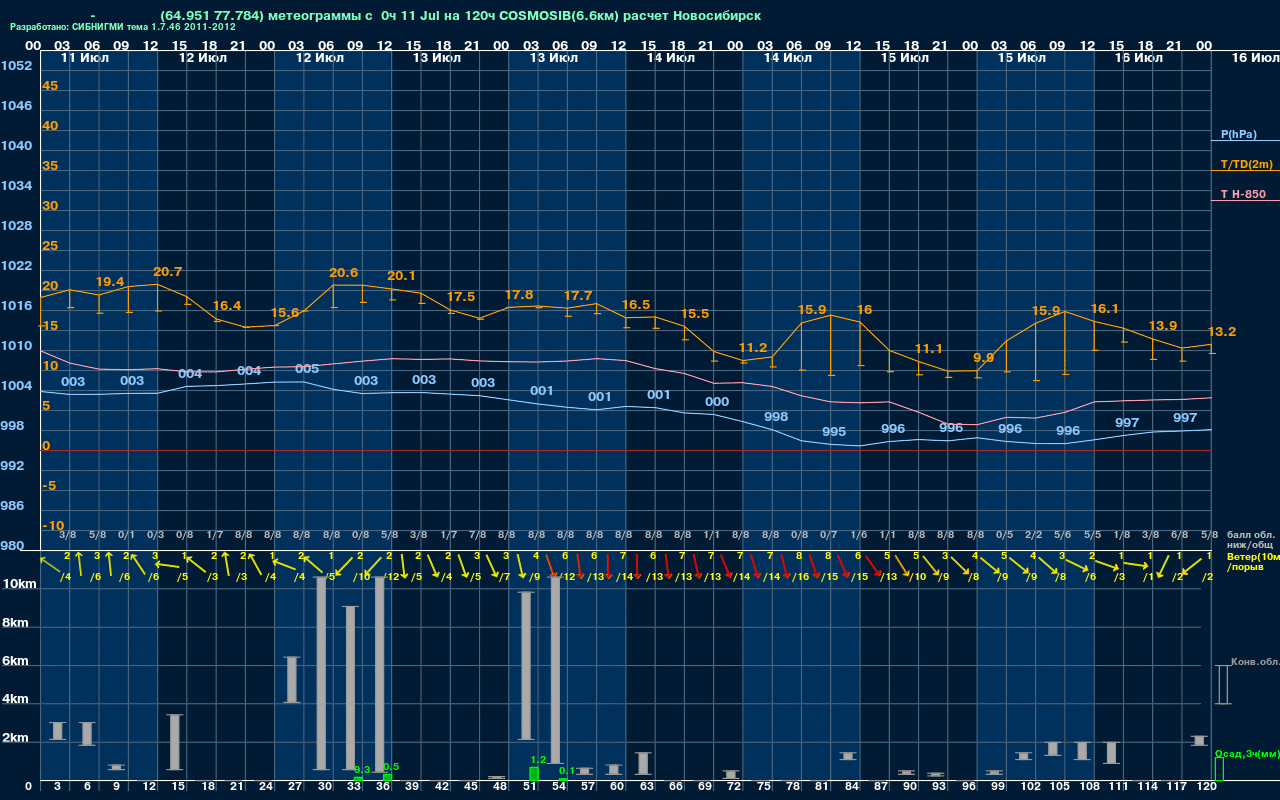Image resolution: width=1280 pixels, height=800 pixels.
Task: Click the 9.9 temperature minimum value
Action: 984,358
